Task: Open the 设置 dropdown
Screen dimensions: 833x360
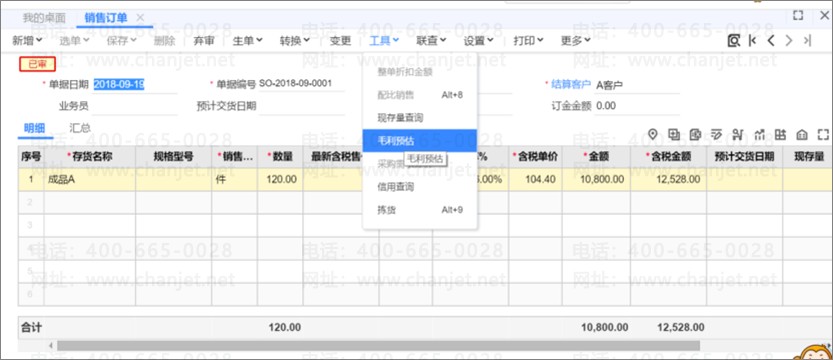Action: tap(478, 40)
